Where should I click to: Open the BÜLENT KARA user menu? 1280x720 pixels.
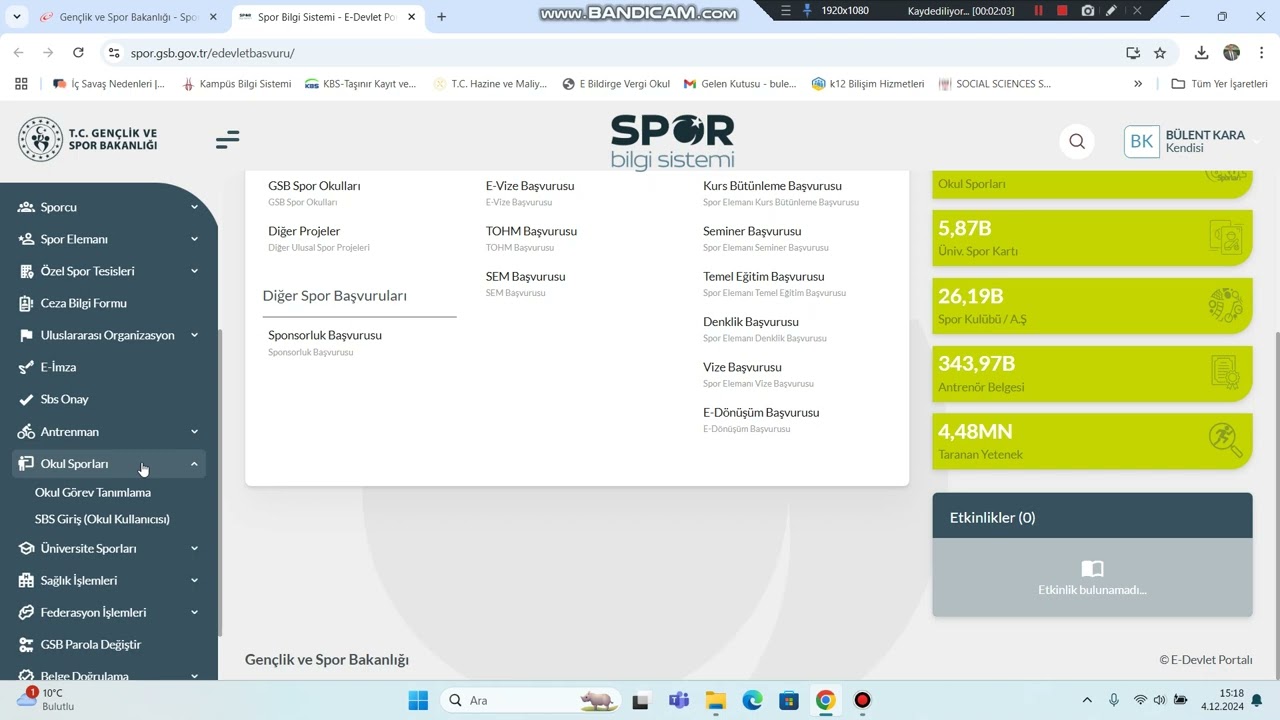click(1191, 141)
